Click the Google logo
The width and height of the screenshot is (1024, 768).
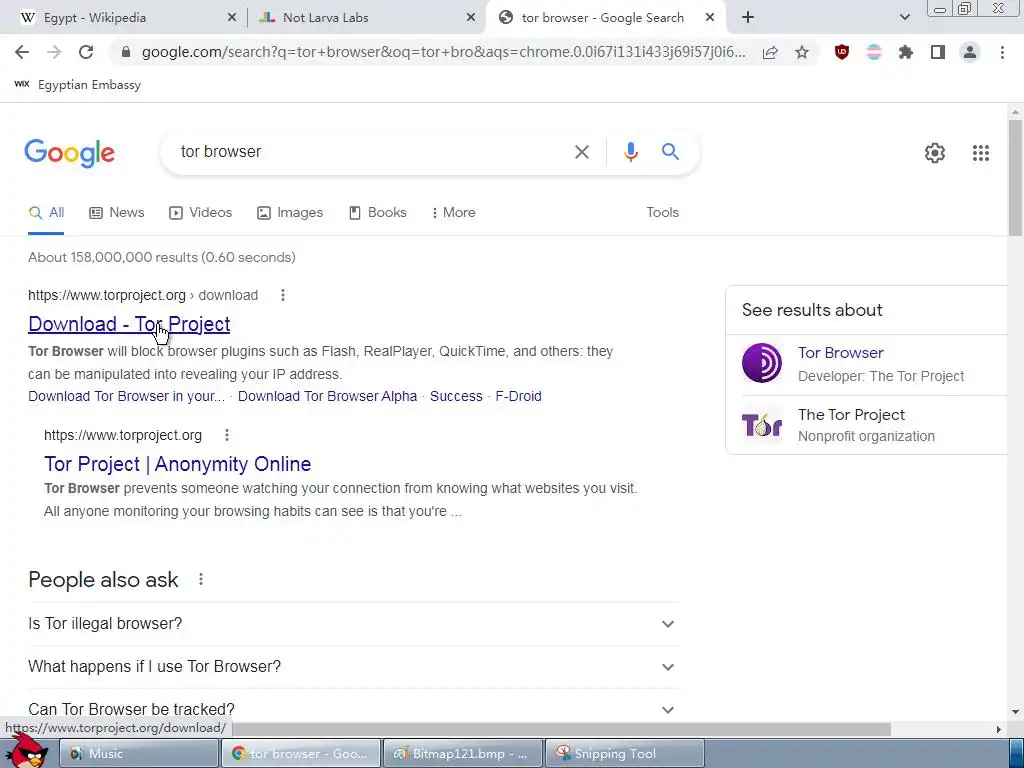[x=70, y=153]
